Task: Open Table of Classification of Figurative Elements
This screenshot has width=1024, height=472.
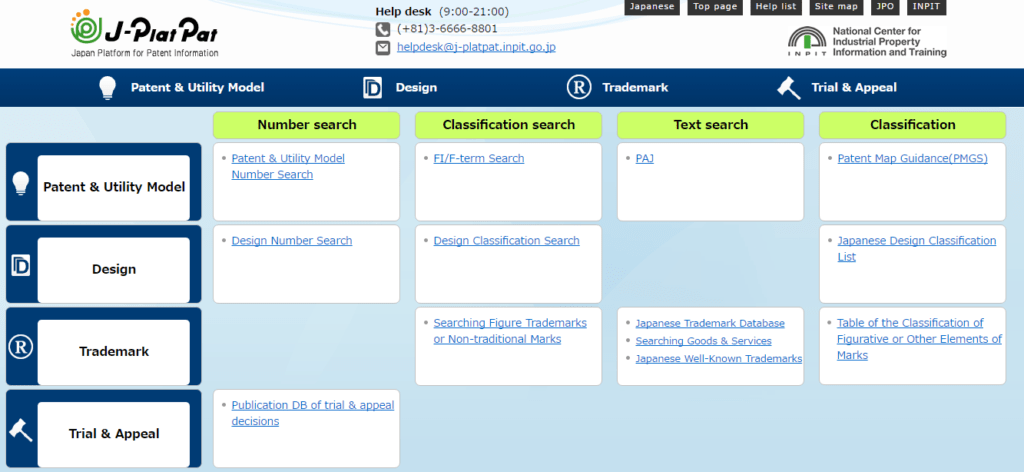Action: 920,339
